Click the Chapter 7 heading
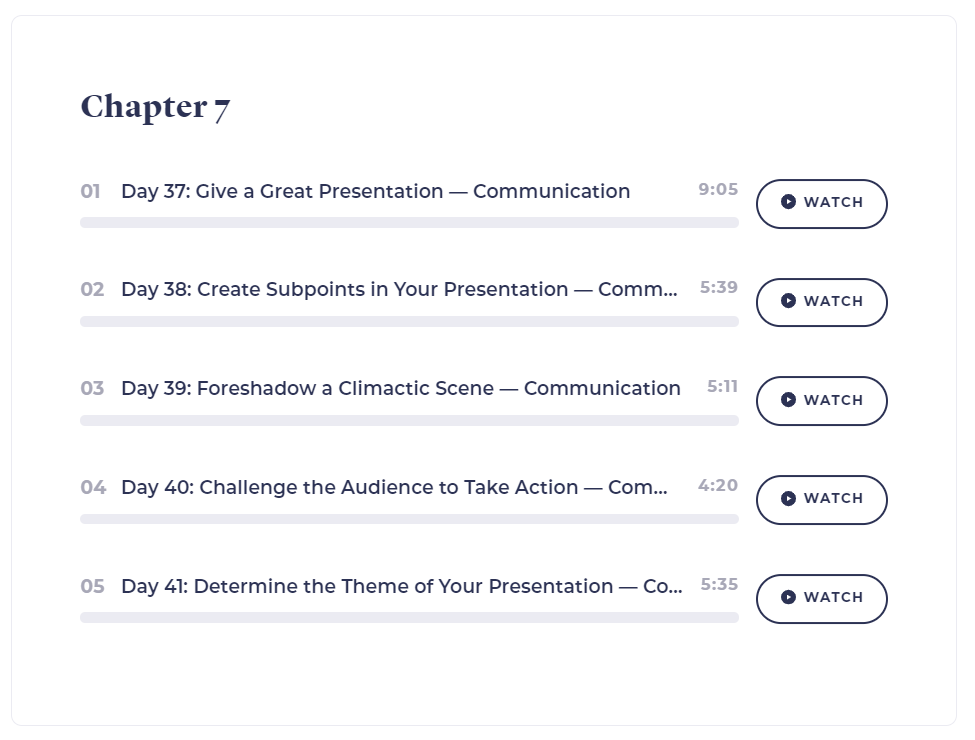Viewport: 975px width, 740px height. tap(155, 107)
